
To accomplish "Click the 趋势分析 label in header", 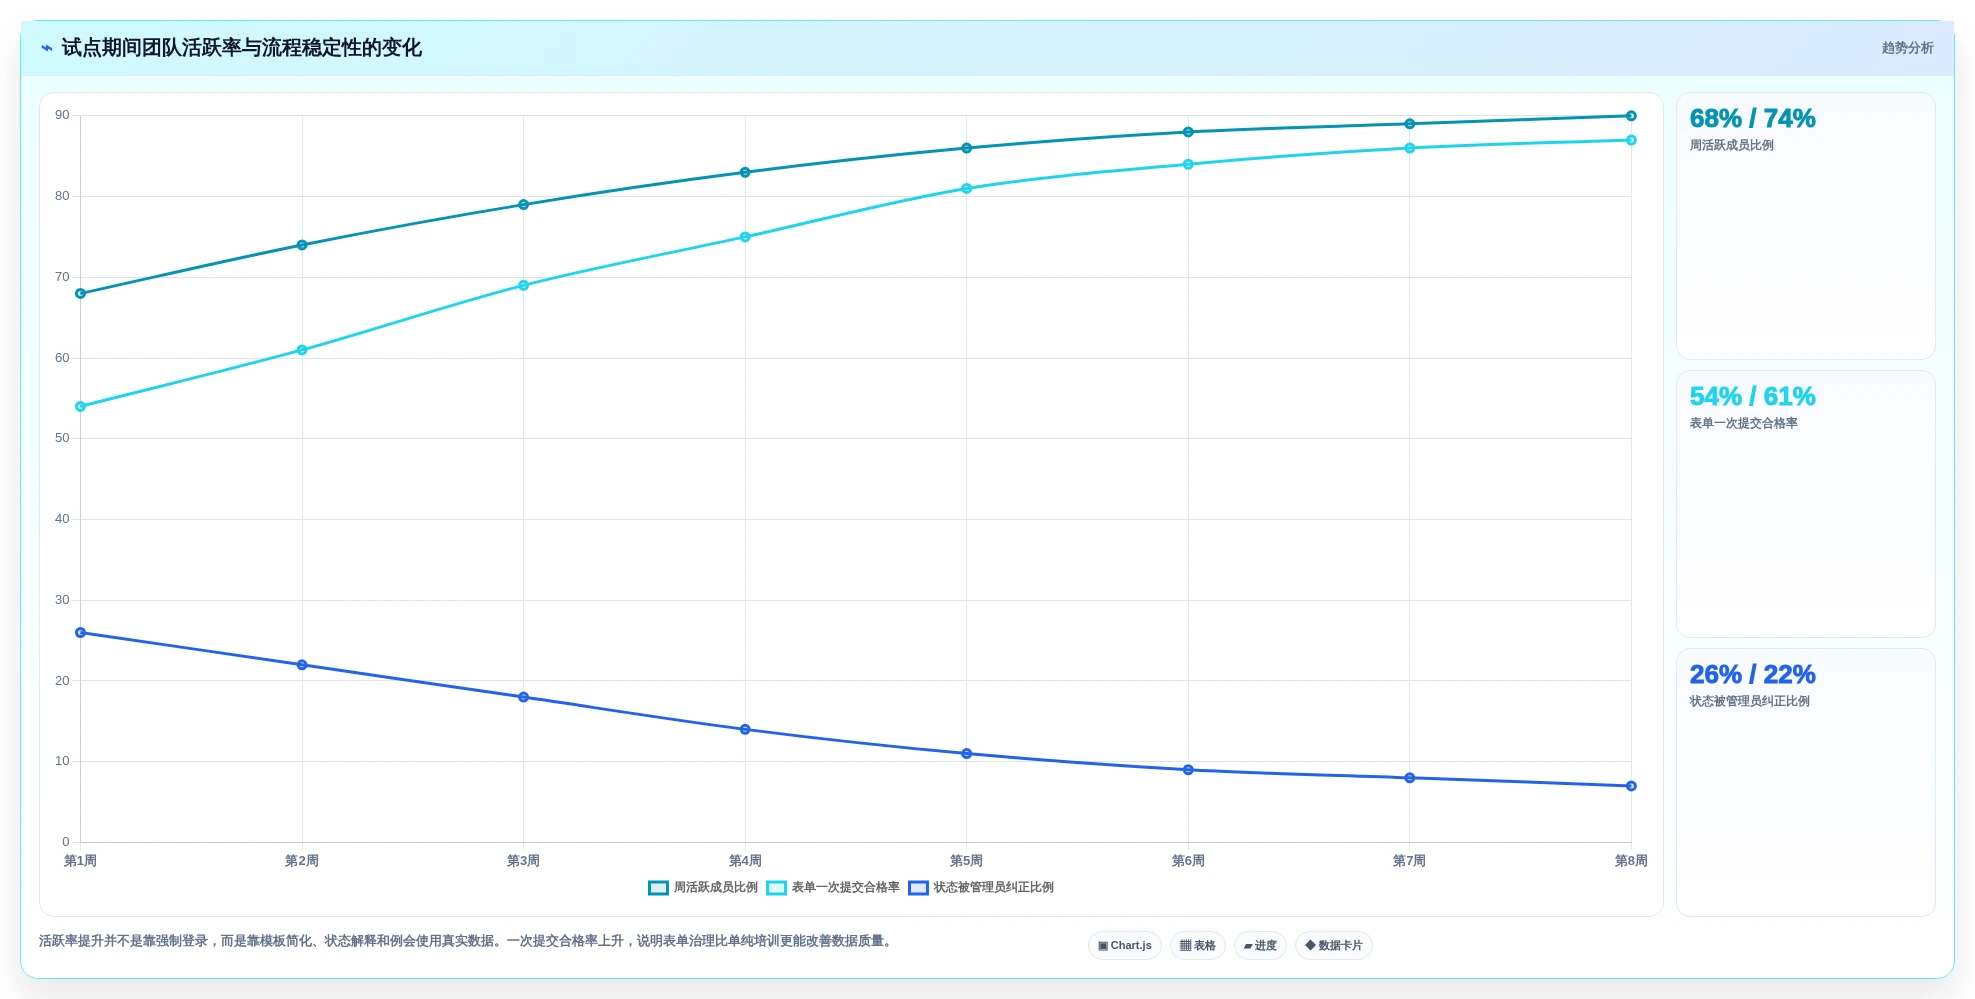I will [1907, 48].
